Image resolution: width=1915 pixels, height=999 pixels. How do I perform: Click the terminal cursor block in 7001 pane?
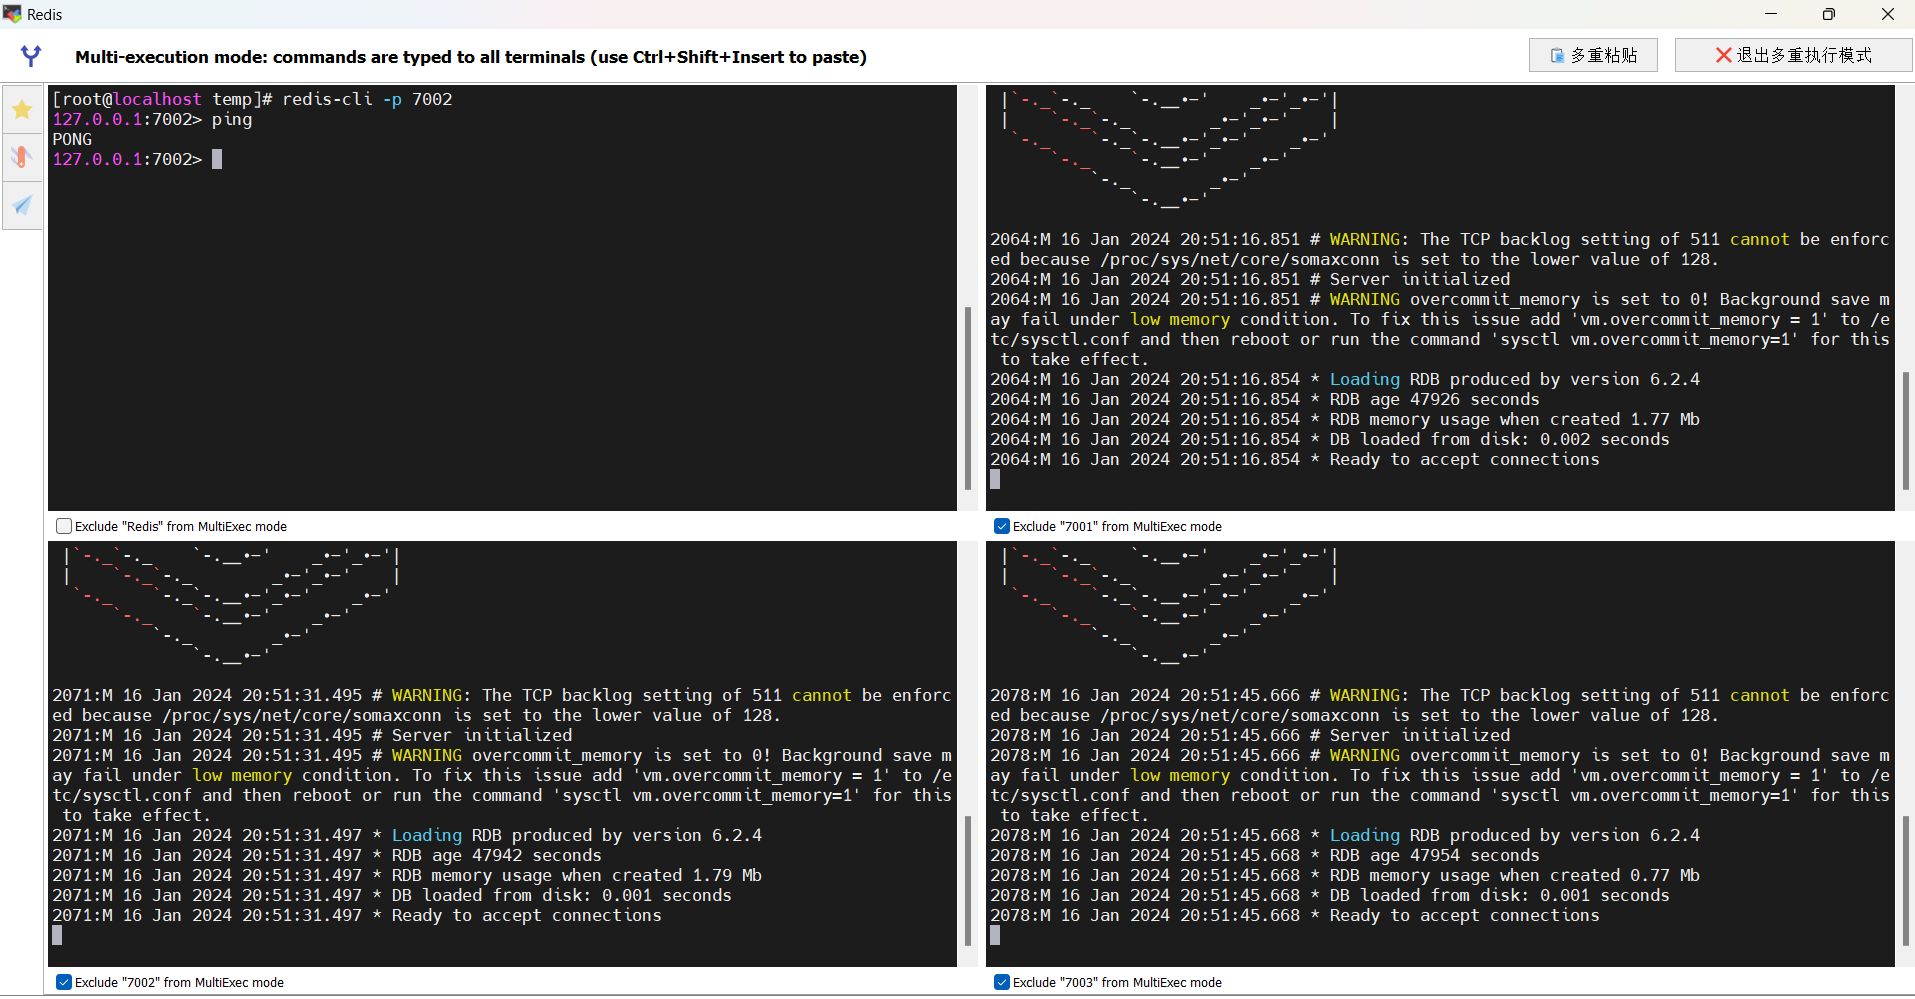[995, 479]
